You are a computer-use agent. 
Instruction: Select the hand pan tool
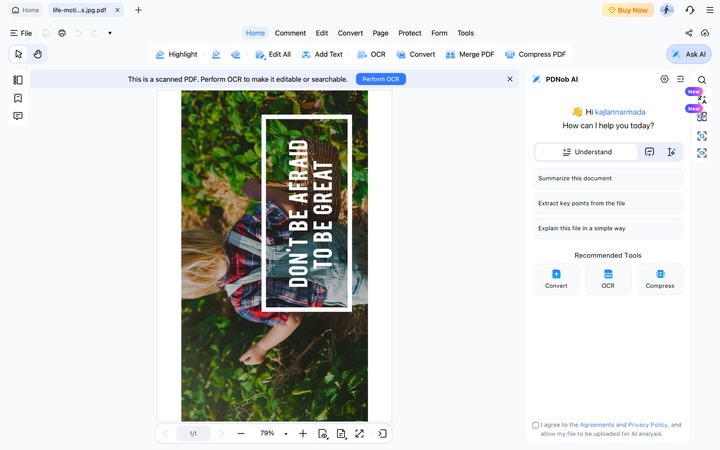(38, 54)
